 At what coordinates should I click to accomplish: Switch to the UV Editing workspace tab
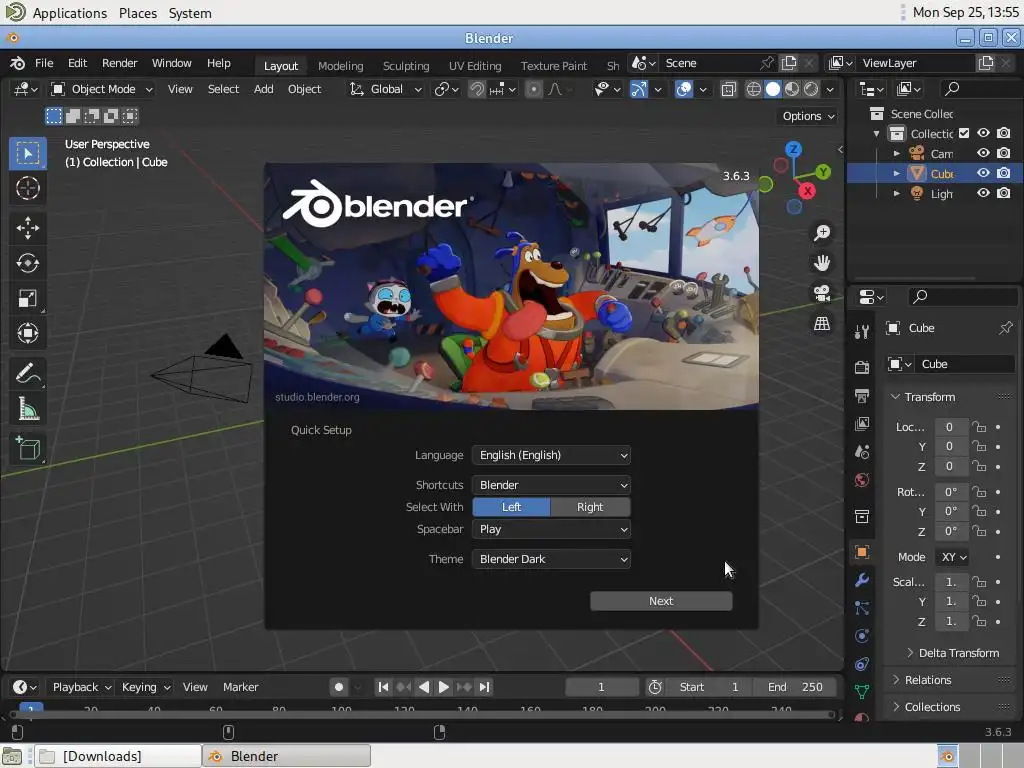click(x=475, y=66)
